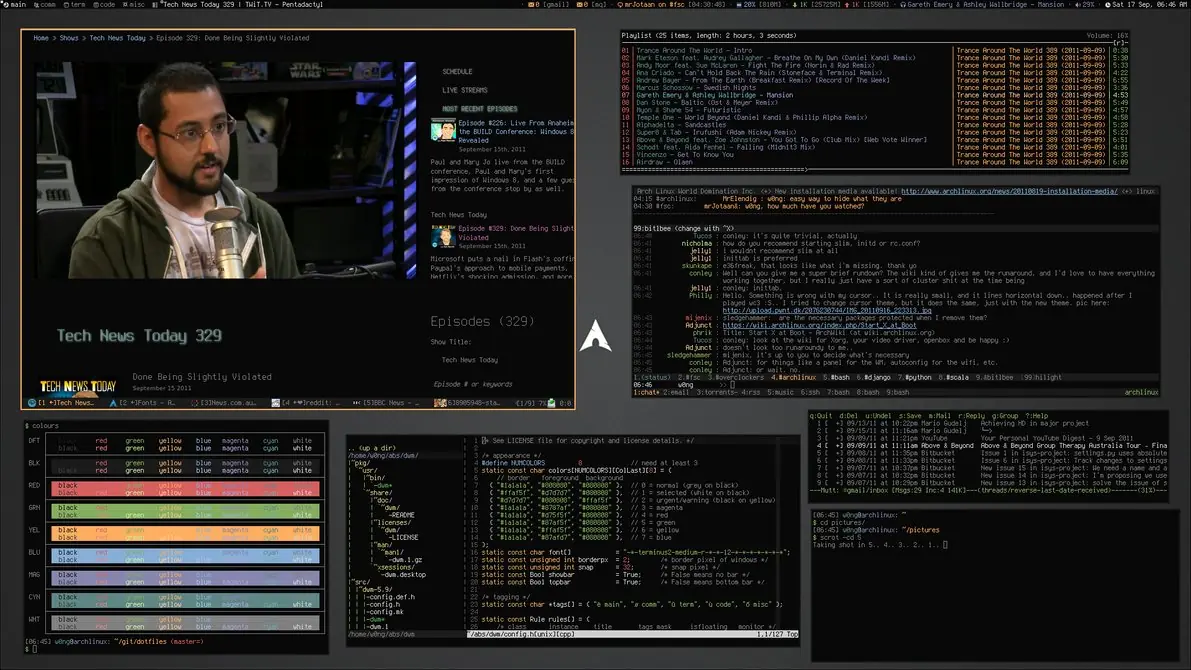Select browser tab 1 Tech News
The height and width of the screenshot is (670, 1191).
(62, 403)
